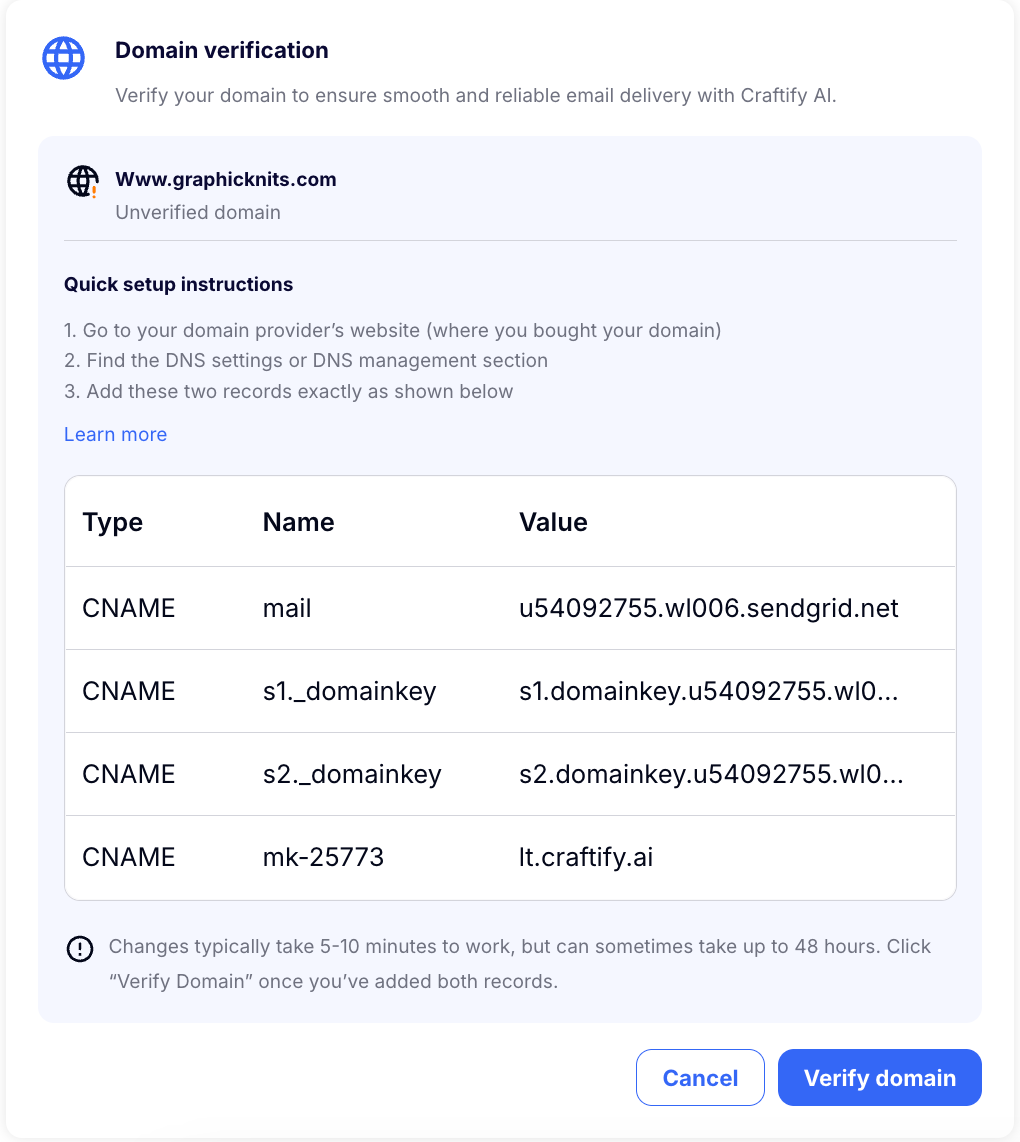The image size is (1020, 1142).
Task: Cancel the domain verification dialog
Action: pos(700,1077)
